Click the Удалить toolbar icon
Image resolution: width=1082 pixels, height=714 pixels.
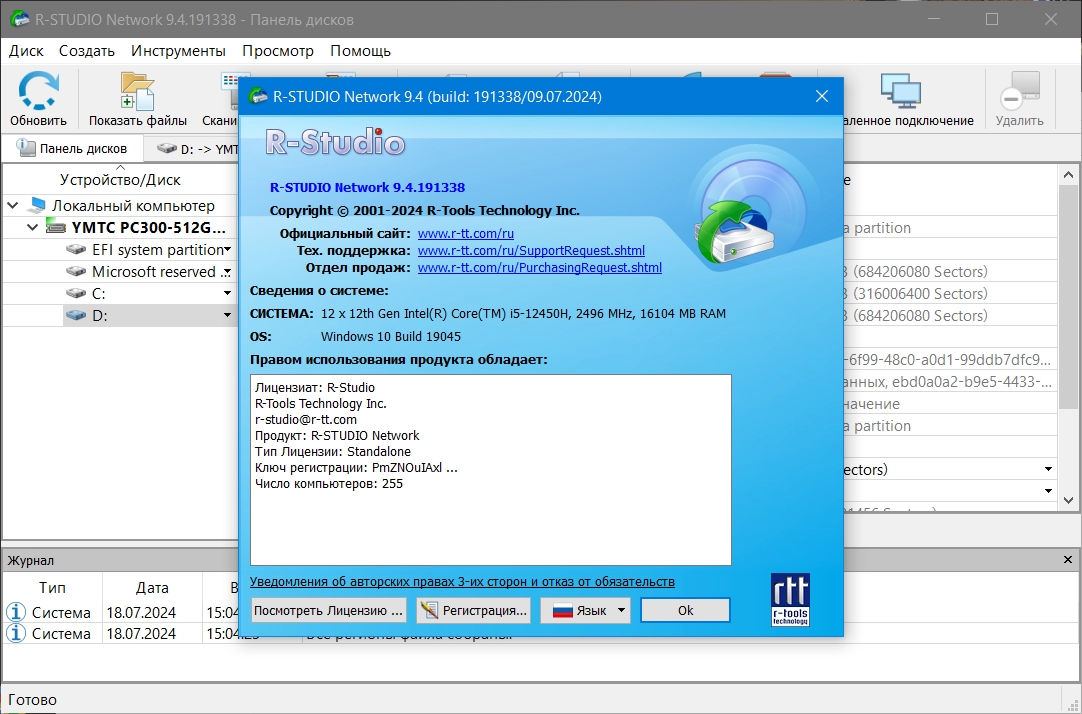tap(1020, 91)
